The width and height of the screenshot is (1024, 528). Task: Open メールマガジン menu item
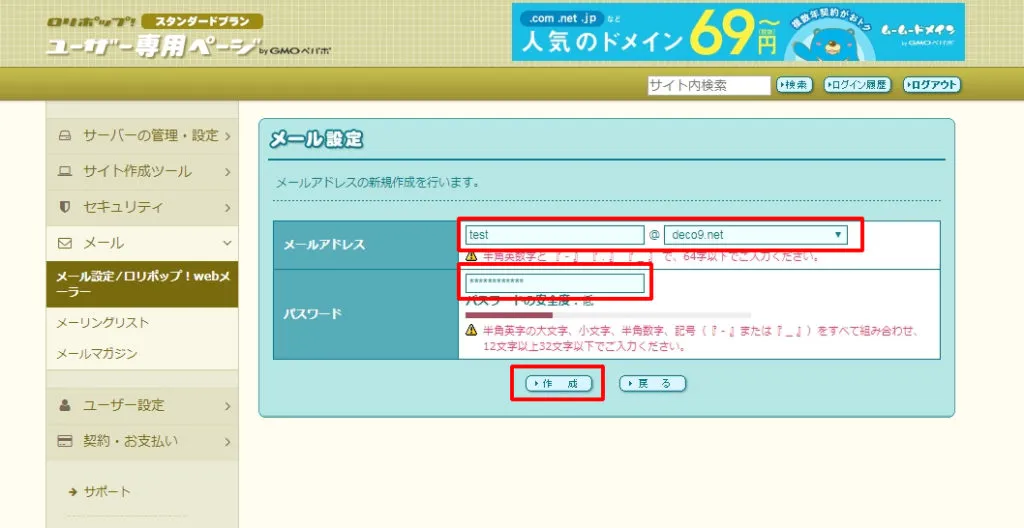coord(97,354)
